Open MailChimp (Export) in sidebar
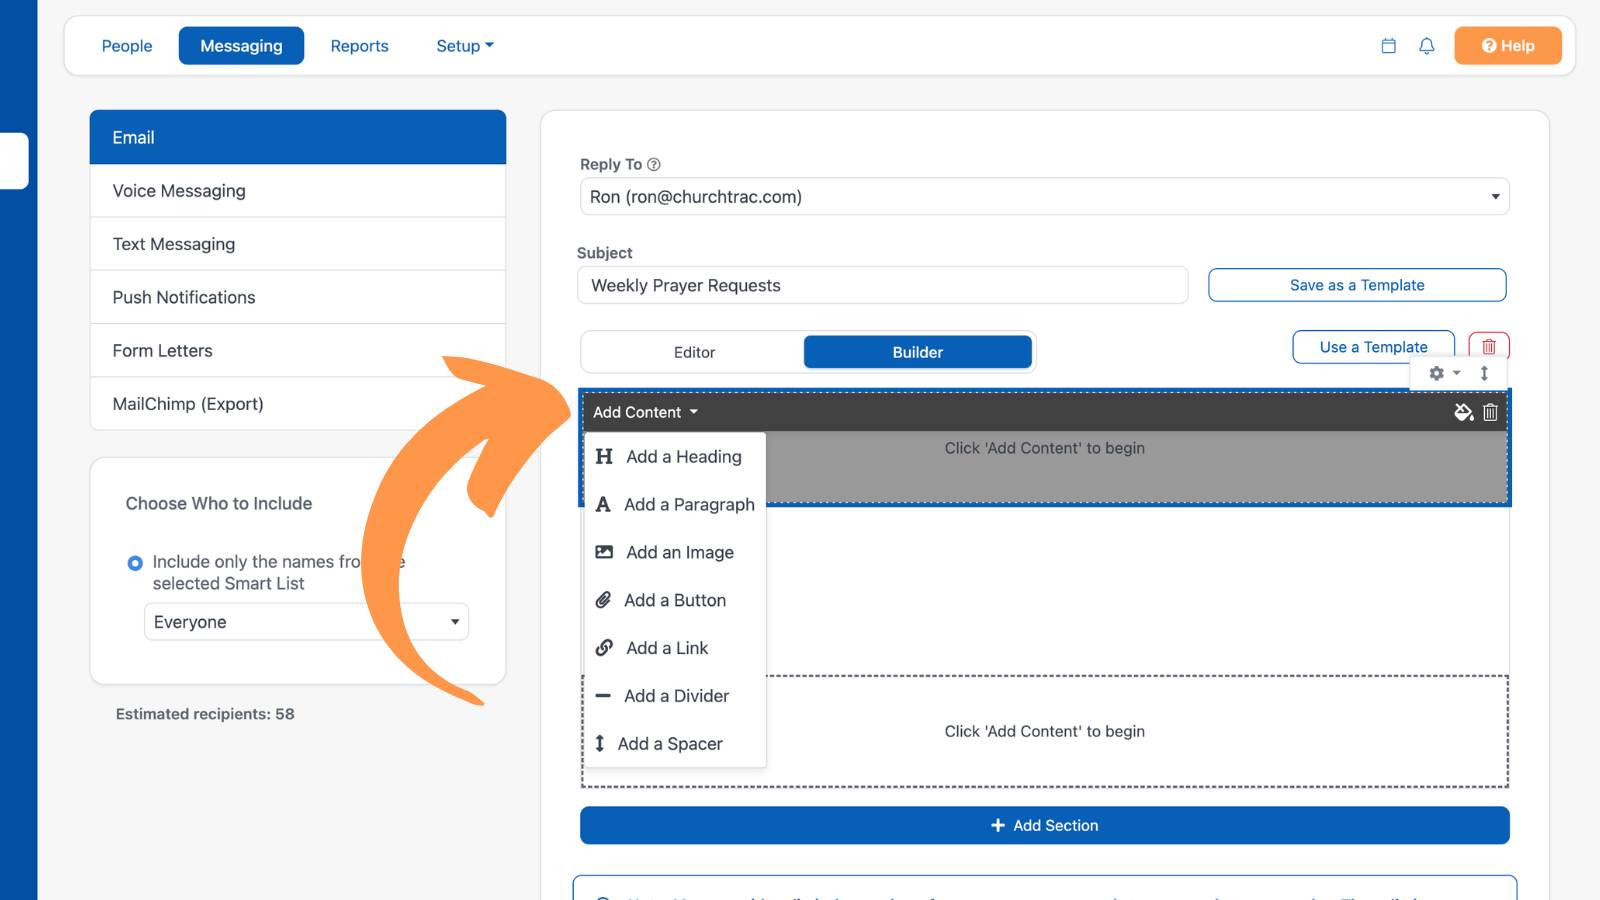 click(x=298, y=404)
